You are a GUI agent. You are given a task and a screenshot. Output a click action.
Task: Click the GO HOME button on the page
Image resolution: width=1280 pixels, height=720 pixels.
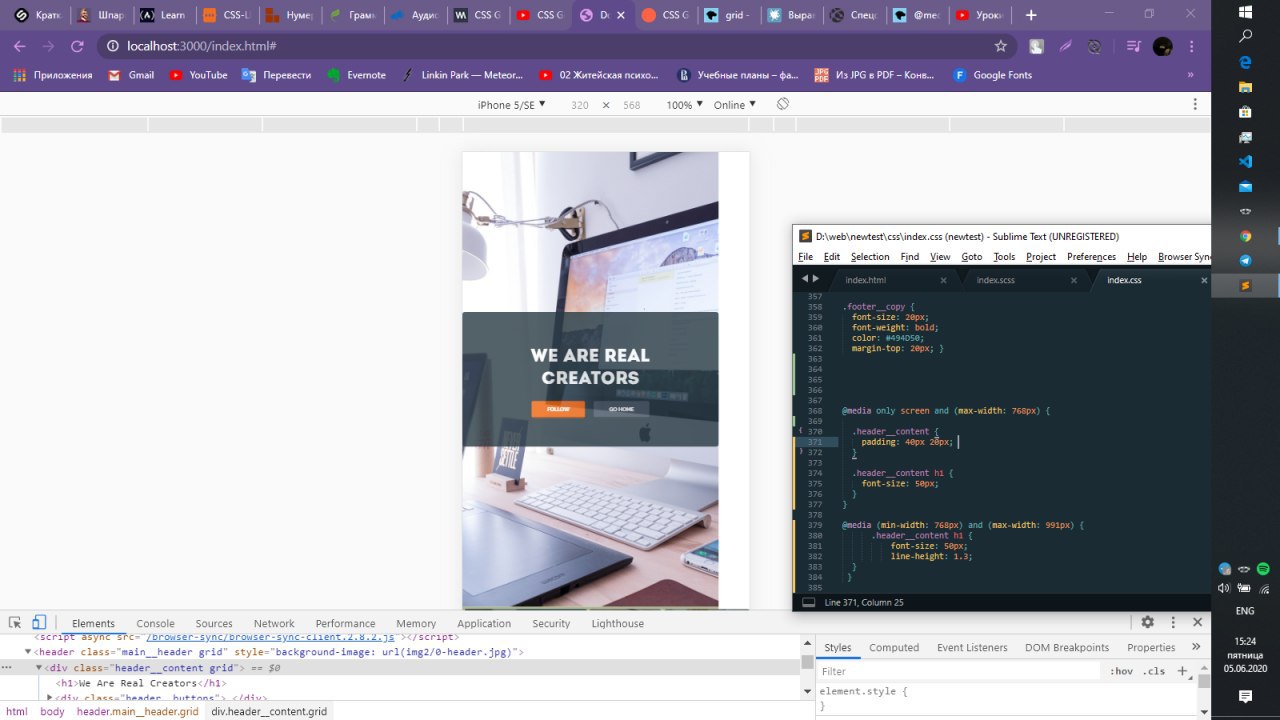[621, 409]
